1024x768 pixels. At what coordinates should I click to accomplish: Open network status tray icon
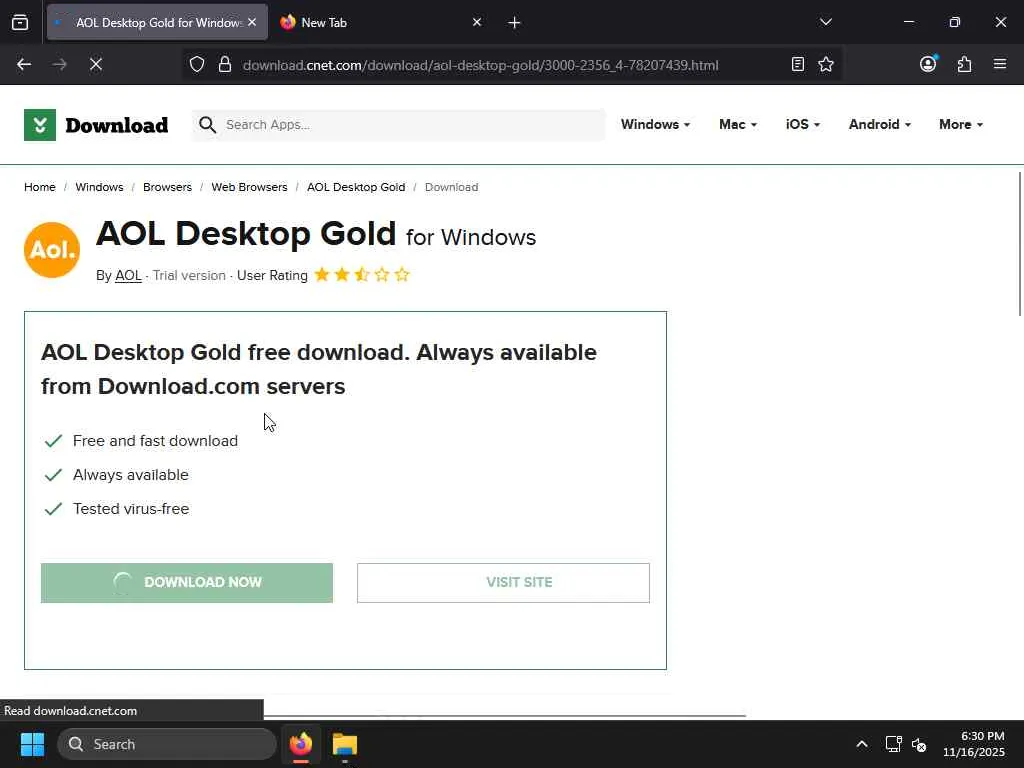coord(893,744)
